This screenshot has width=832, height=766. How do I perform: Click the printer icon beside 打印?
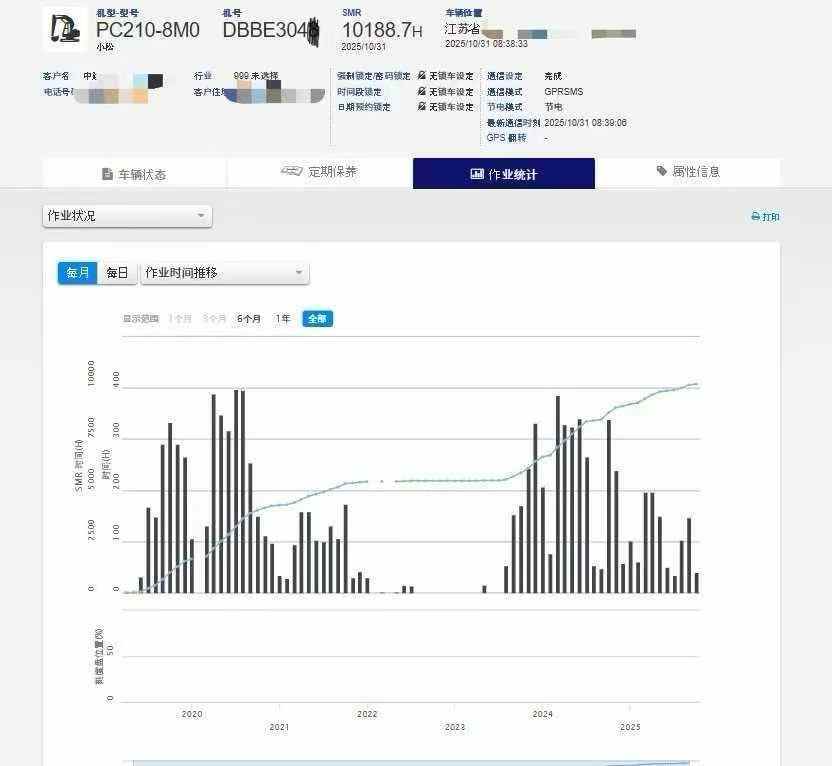click(755, 217)
